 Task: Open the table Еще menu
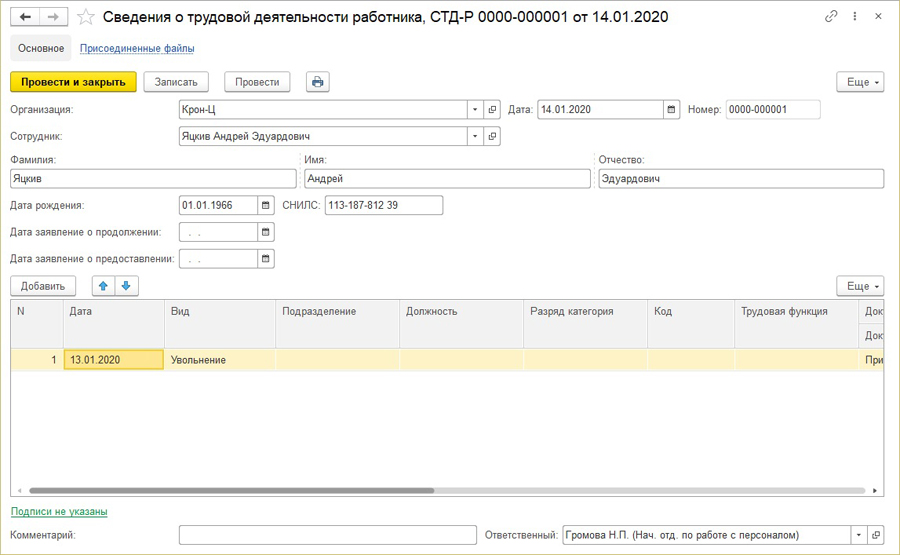[x=860, y=286]
